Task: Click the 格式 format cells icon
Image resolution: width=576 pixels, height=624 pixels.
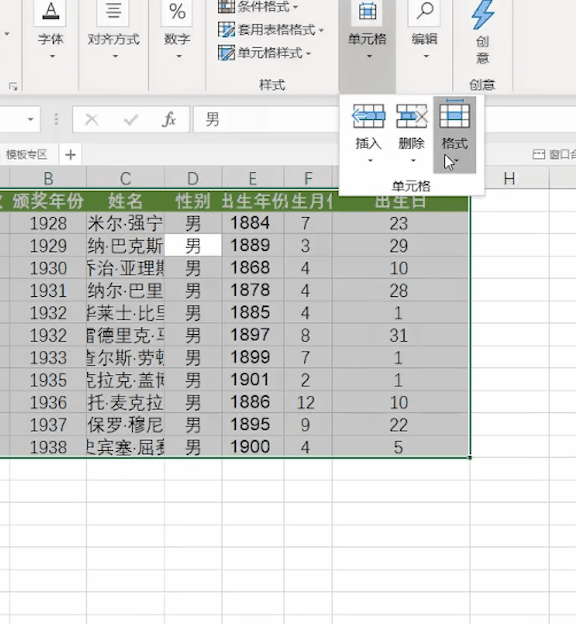Action: coord(455,114)
